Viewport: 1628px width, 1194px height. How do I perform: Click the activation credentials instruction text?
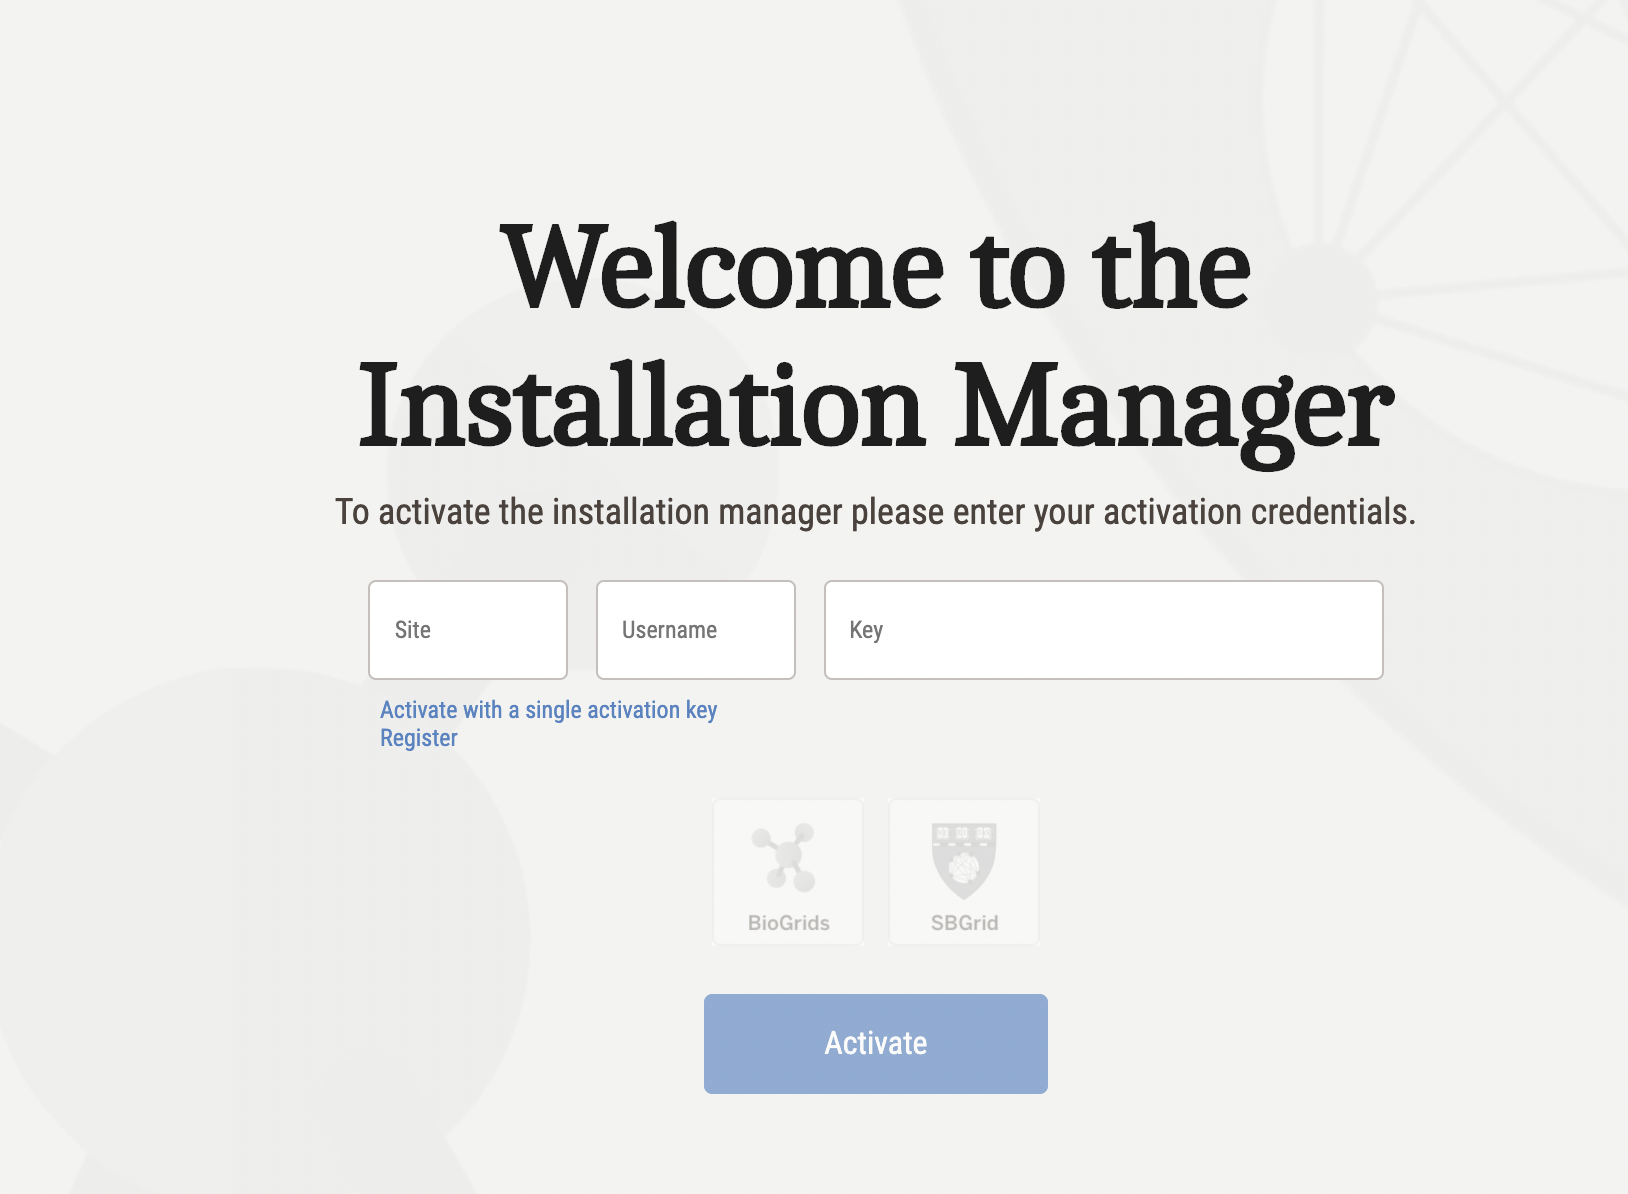pyautogui.click(x=875, y=512)
